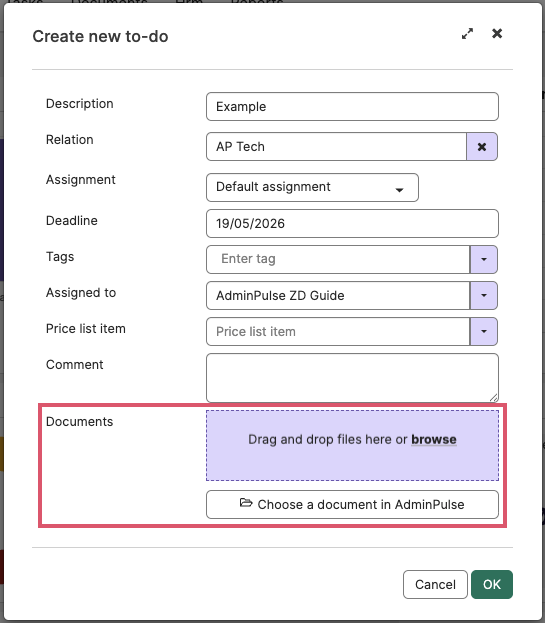Click the Relation field with AP Tech
545x623 pixels.
(336, 147)
